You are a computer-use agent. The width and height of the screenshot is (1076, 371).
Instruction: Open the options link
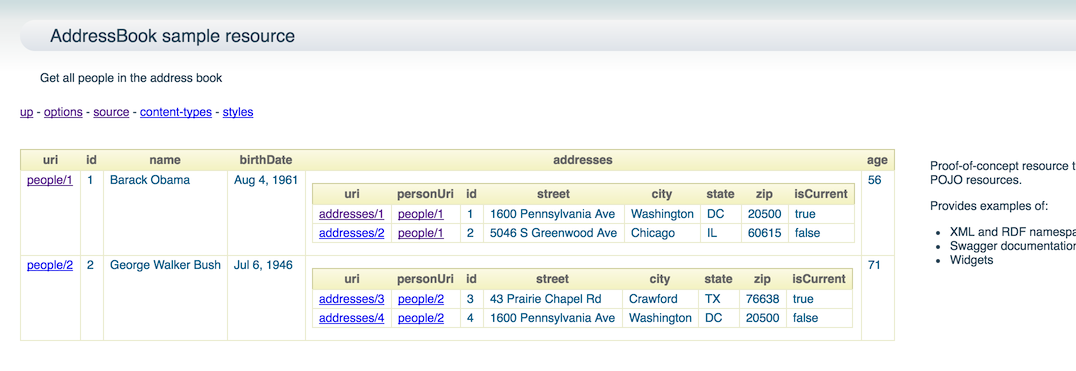click(63, 112)
